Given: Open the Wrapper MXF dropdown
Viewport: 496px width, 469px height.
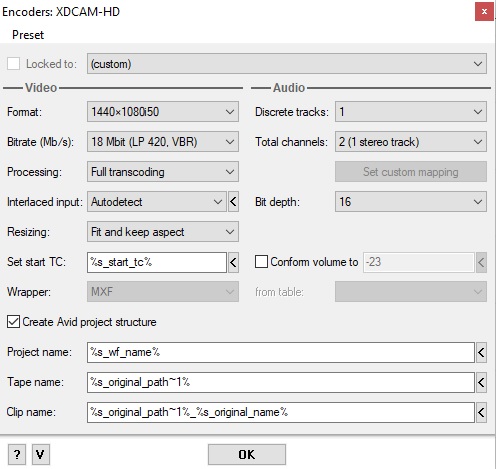Looking at the screenshot, I should point(163,292).
